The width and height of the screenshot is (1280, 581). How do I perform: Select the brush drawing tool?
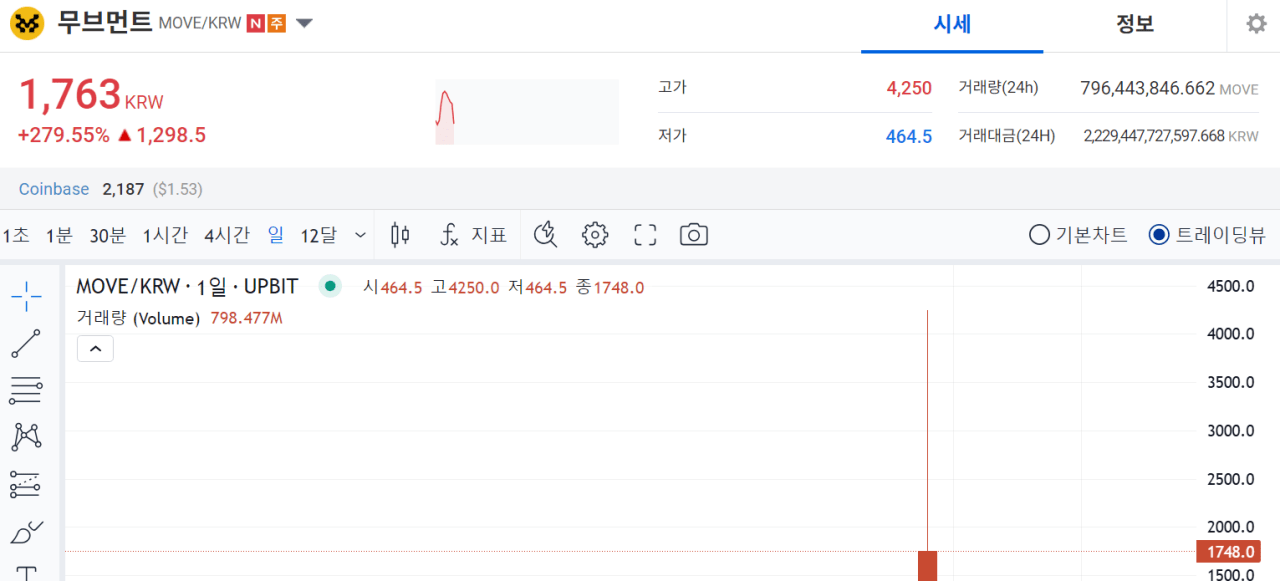[26, 531]
